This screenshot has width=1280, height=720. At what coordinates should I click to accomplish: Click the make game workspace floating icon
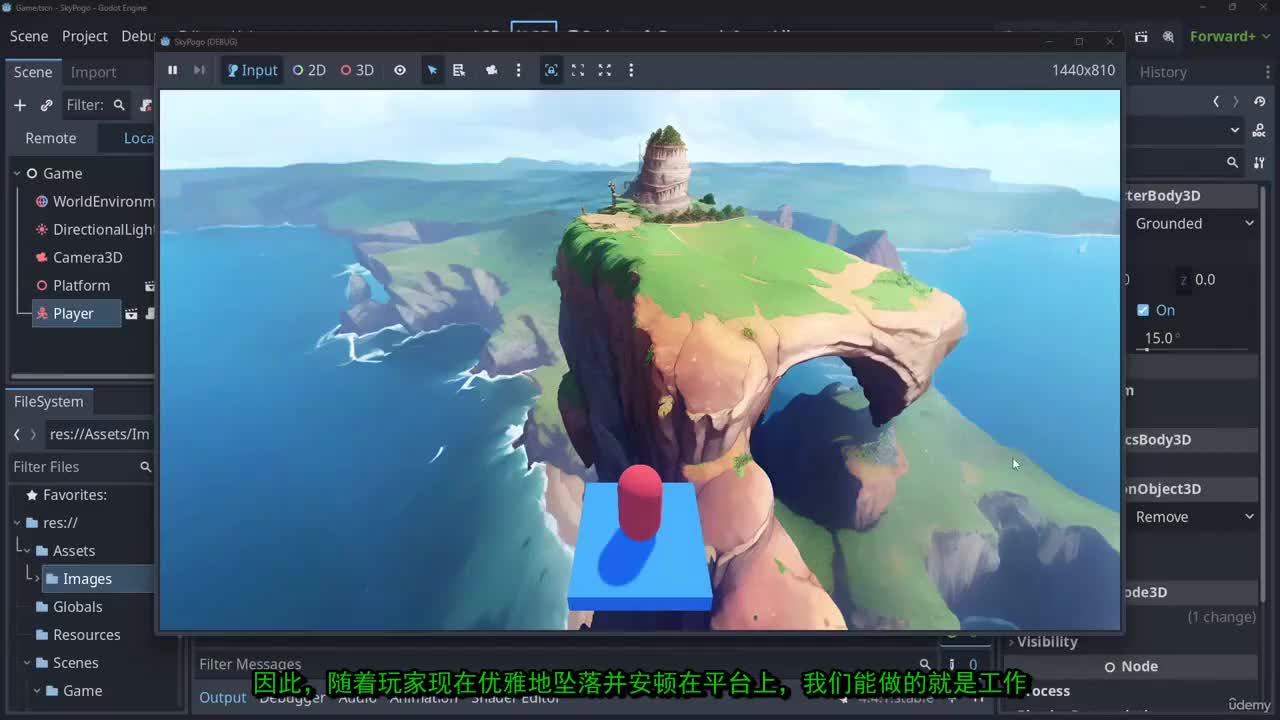click(578, 70)
